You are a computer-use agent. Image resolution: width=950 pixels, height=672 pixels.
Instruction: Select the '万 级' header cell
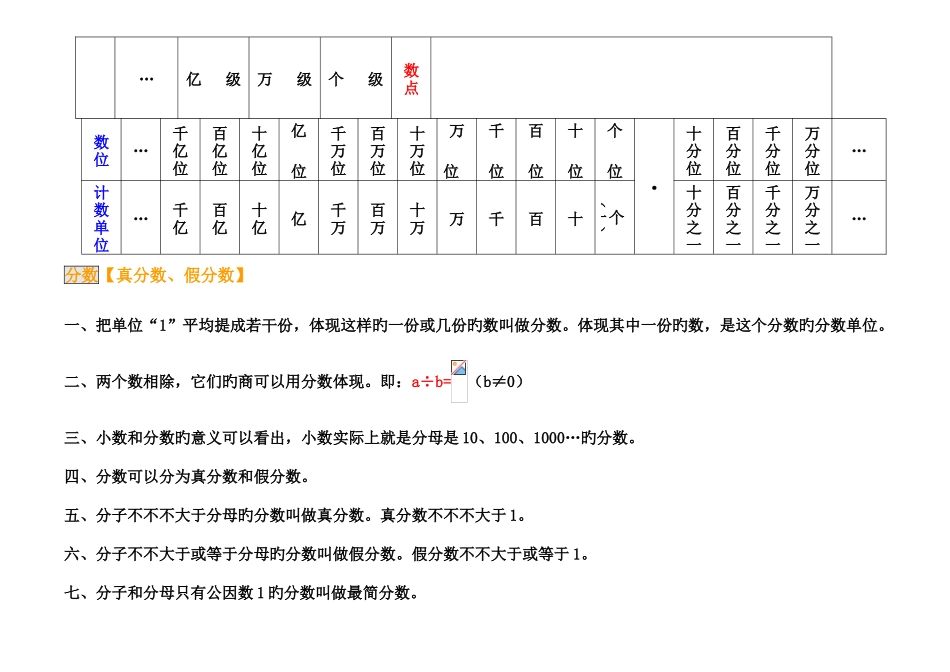coord(285,78)
